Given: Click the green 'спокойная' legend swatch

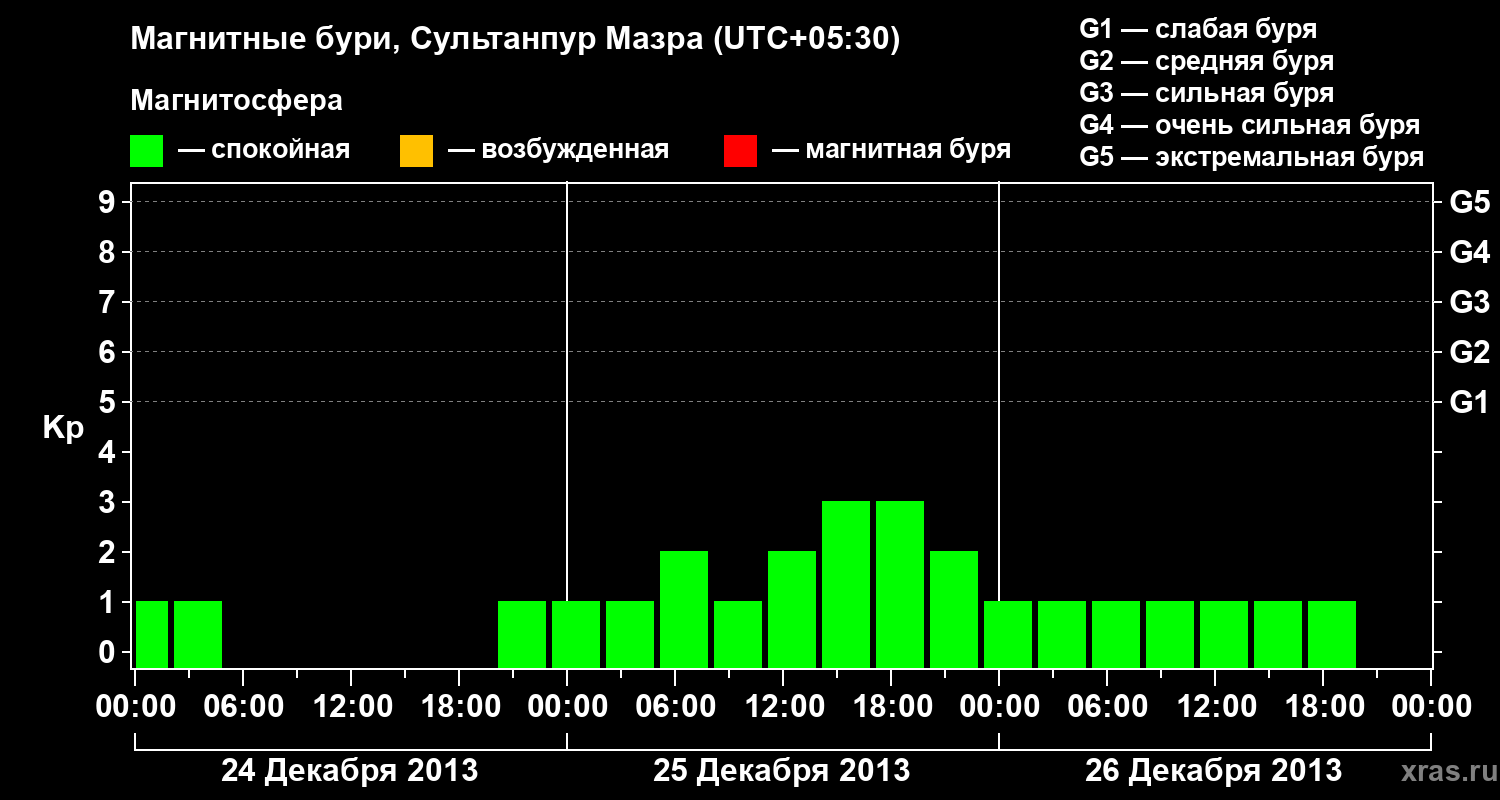Looking at the screenshot, I should (x=147, y=150).
